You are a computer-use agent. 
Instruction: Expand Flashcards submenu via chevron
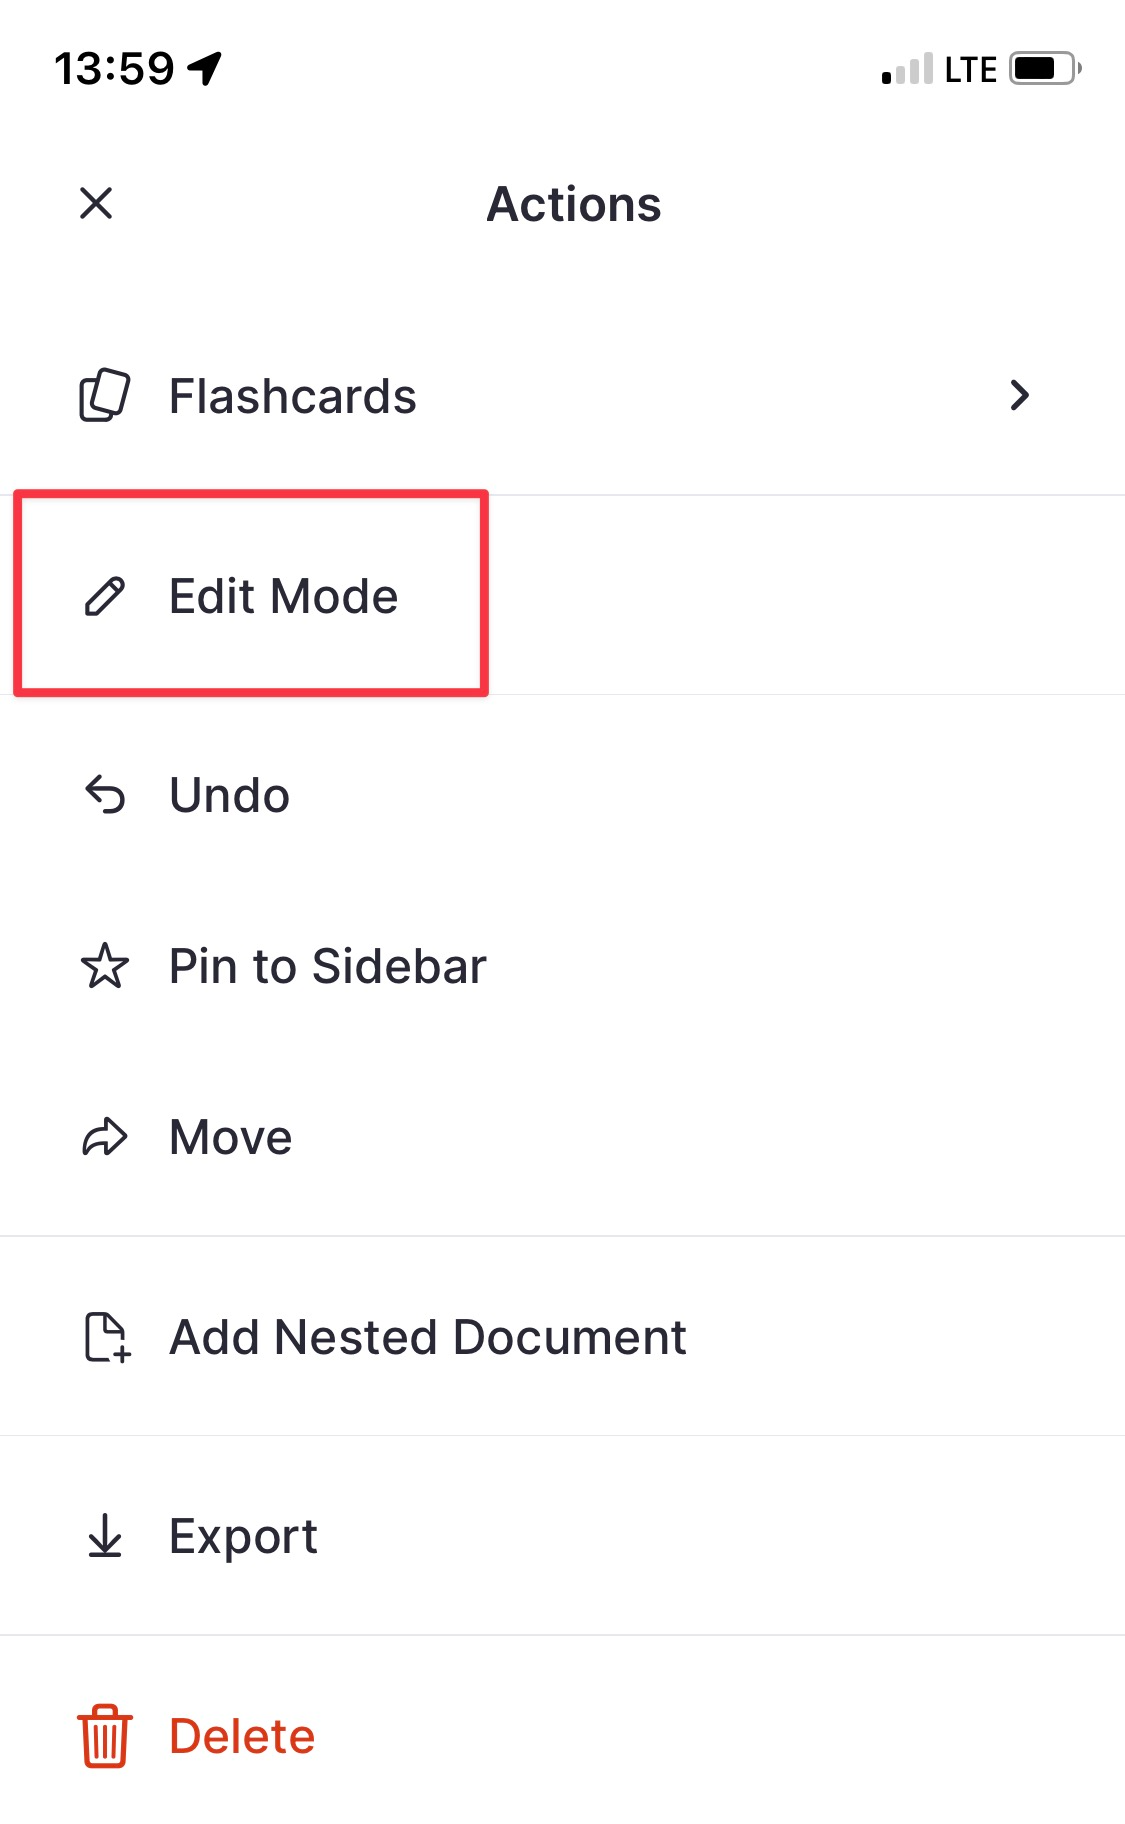pos(1019,396)
